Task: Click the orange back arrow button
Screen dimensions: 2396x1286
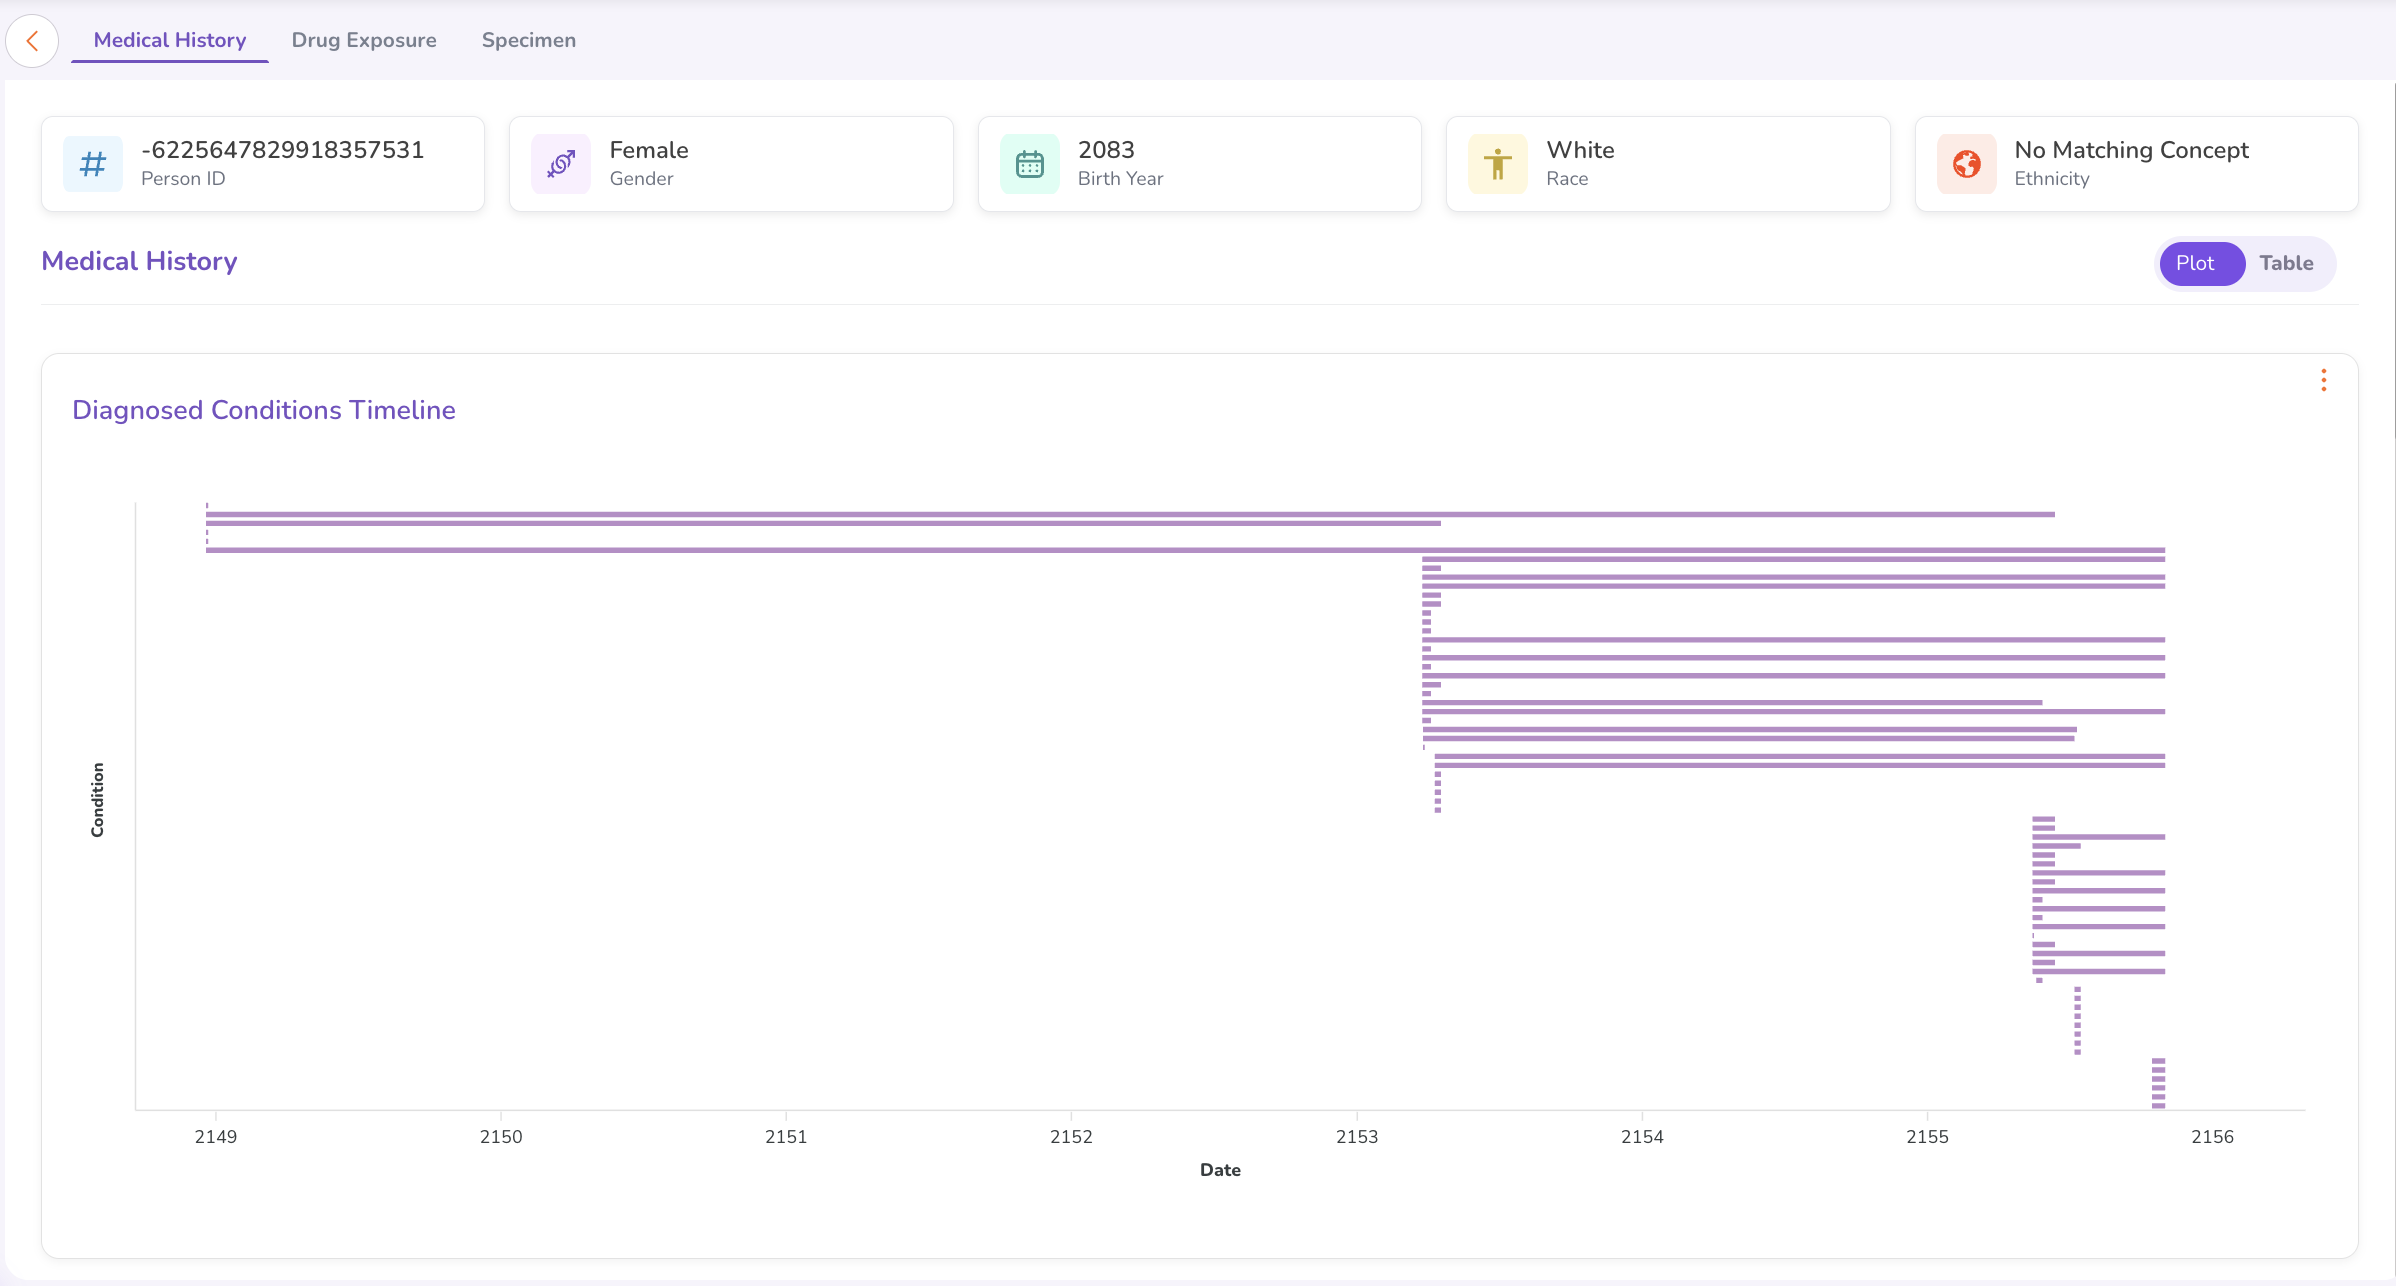Action: (x=32, y=41)
